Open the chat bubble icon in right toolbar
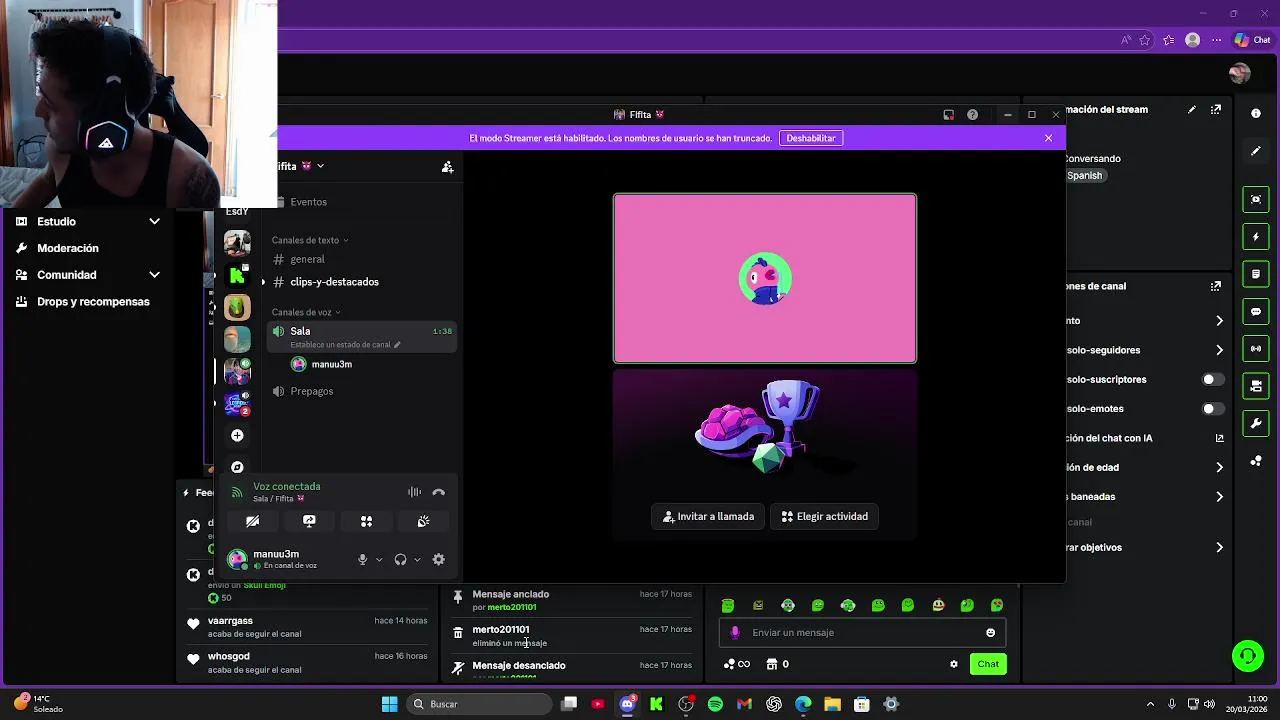The width and height of the screenshot is (1280, 720). pos(1256,312)
